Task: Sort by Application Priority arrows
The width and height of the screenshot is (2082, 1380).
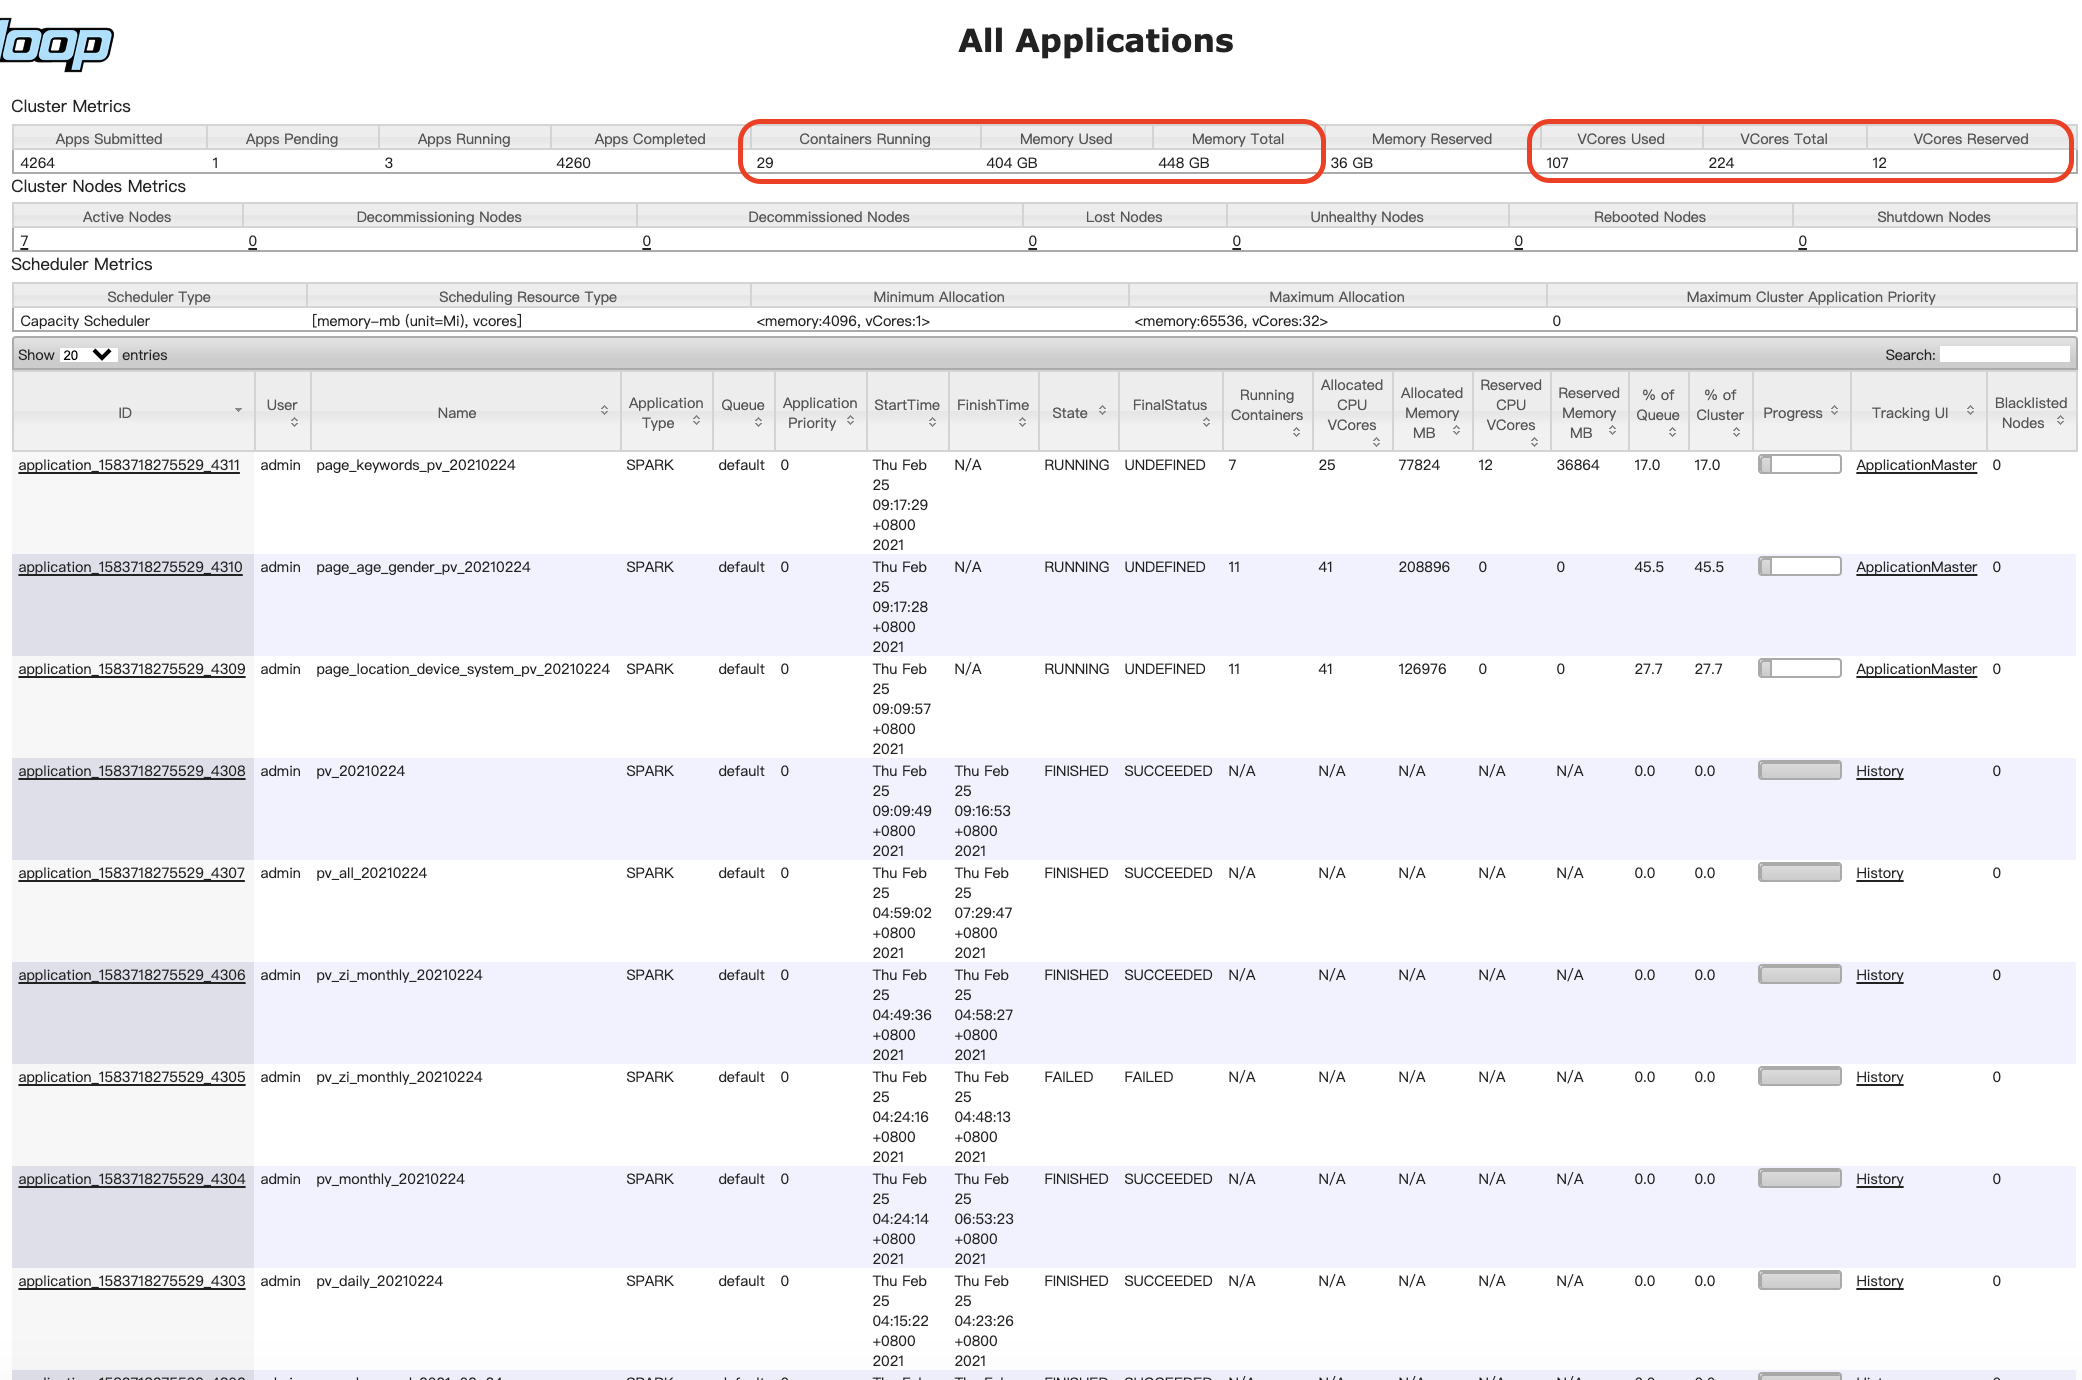Action: point(850,421)
